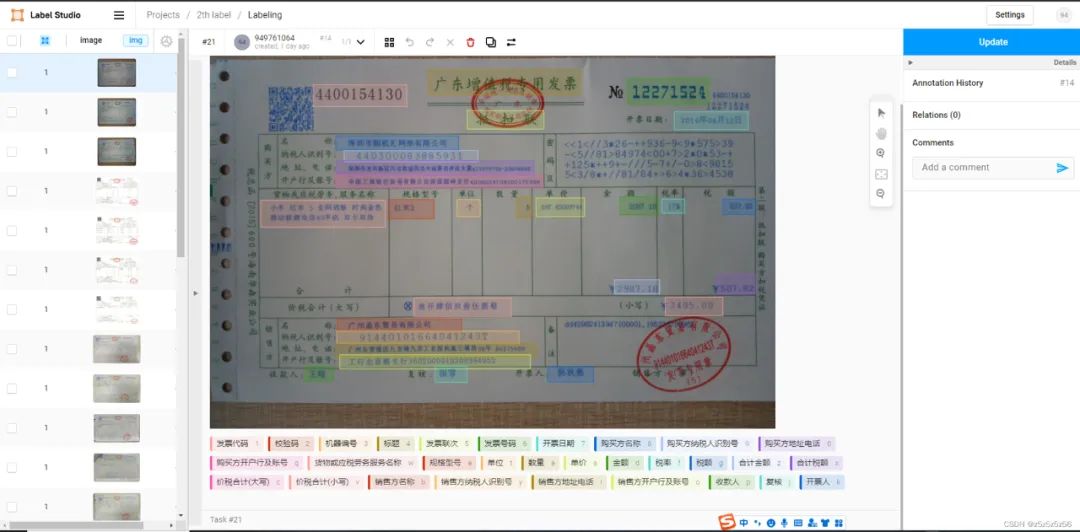The width and height of the screenshot is (1080, 532).
Task: Click the grid view icon in the toolbar
Action: (389, 42)
